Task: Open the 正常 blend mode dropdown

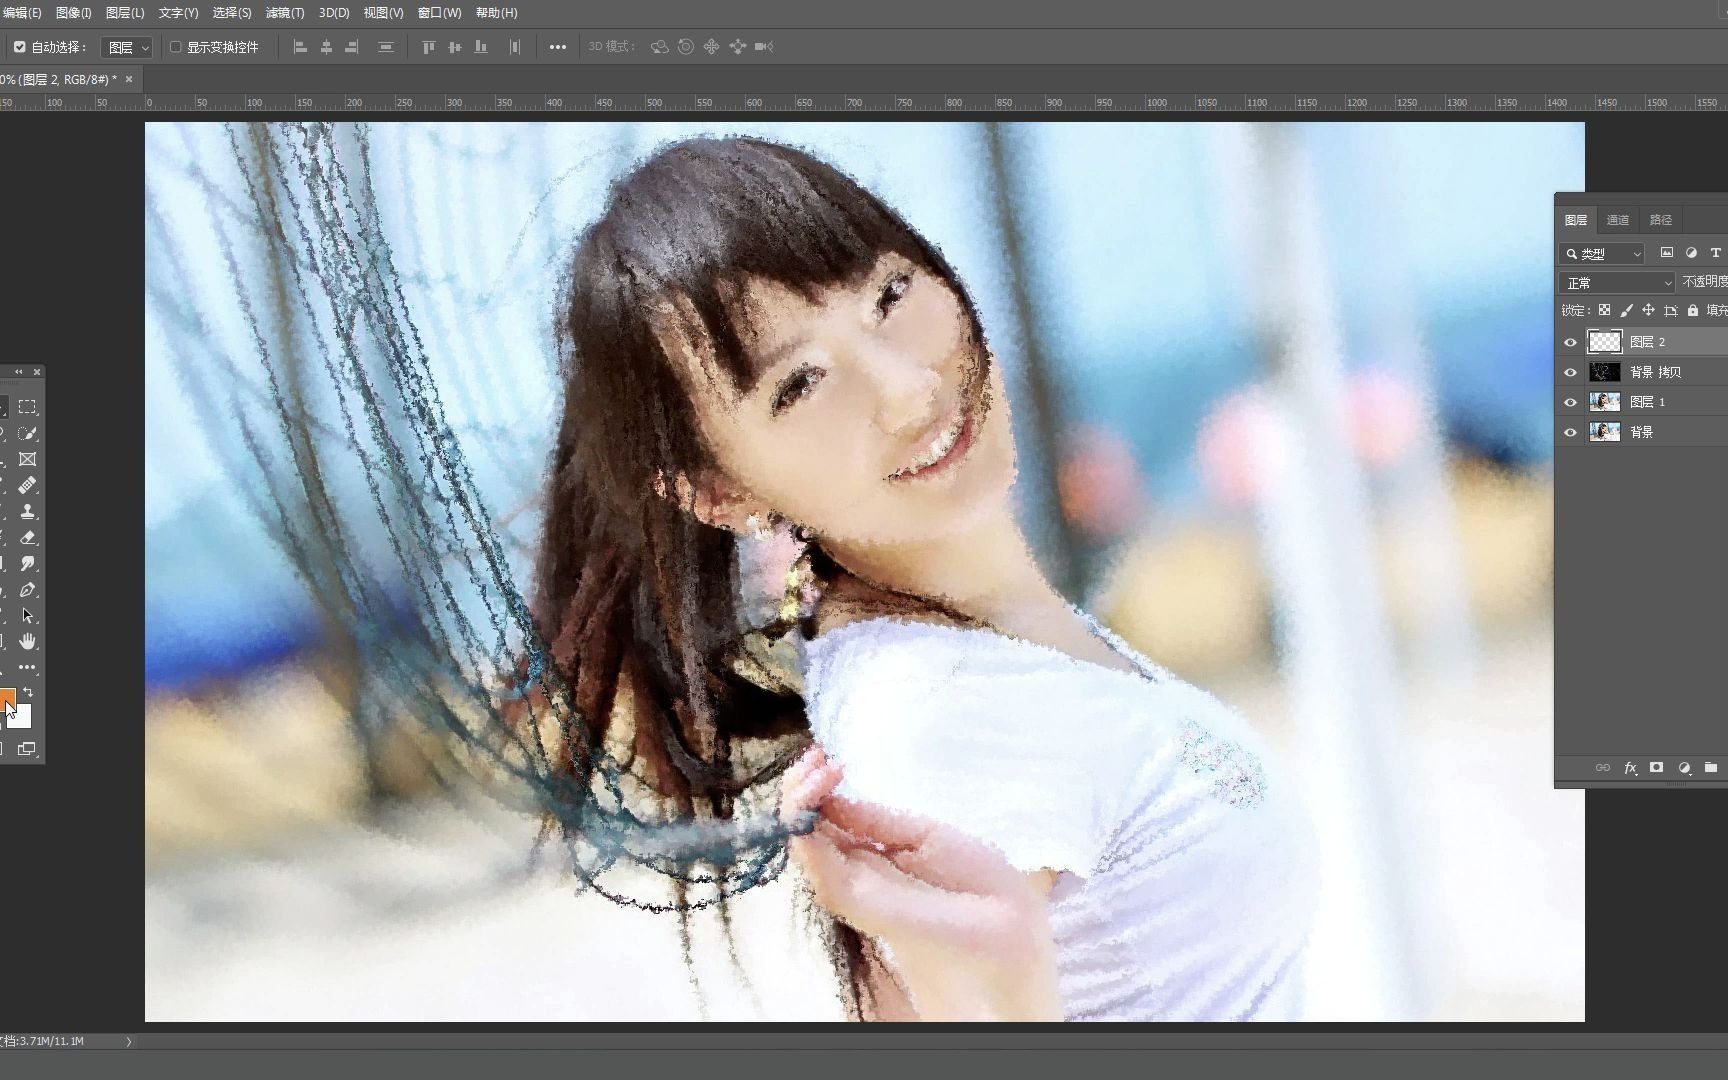Action: pos(1615,282)
